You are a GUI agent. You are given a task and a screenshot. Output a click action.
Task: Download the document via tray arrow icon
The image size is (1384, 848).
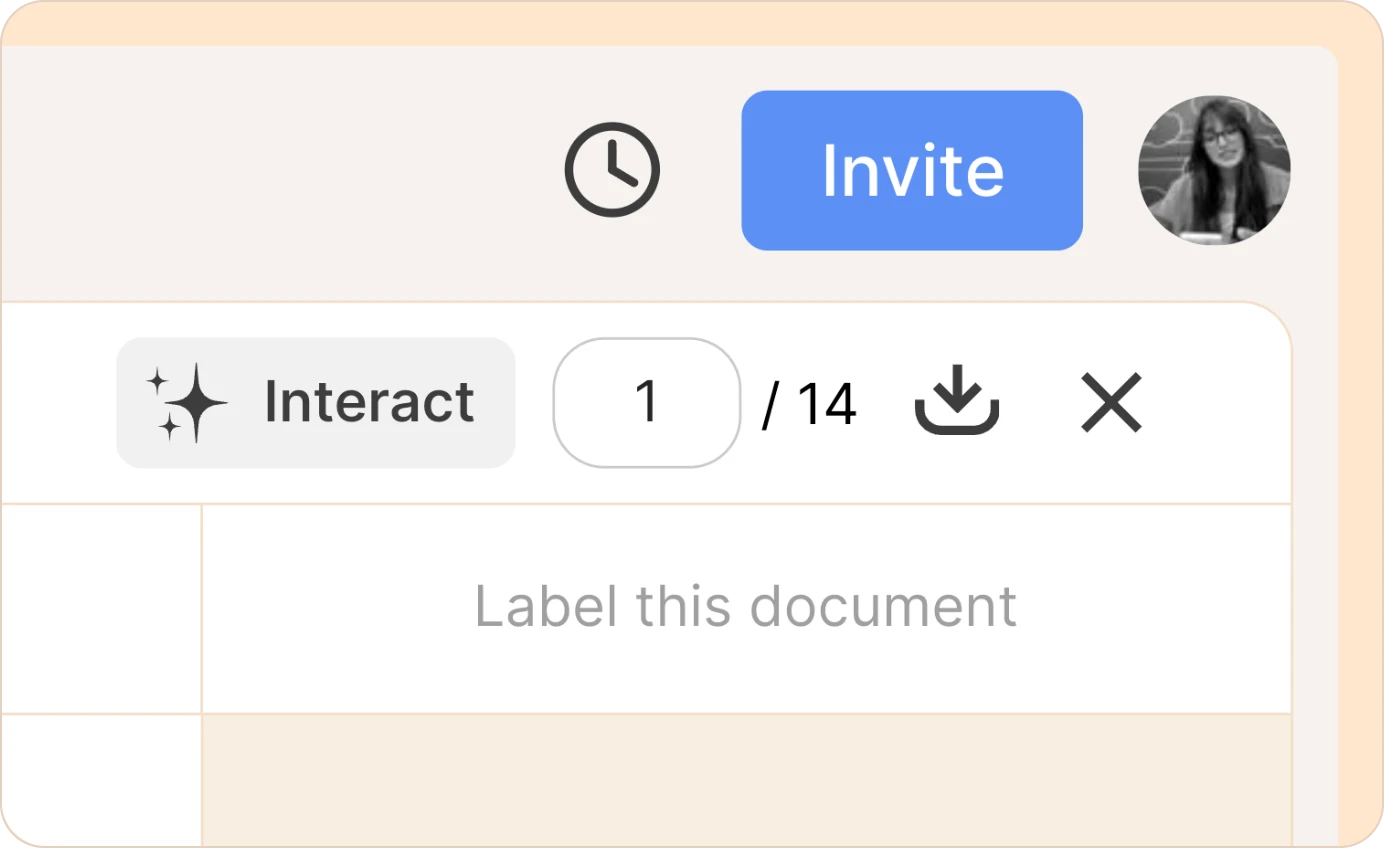coord(957,400)
